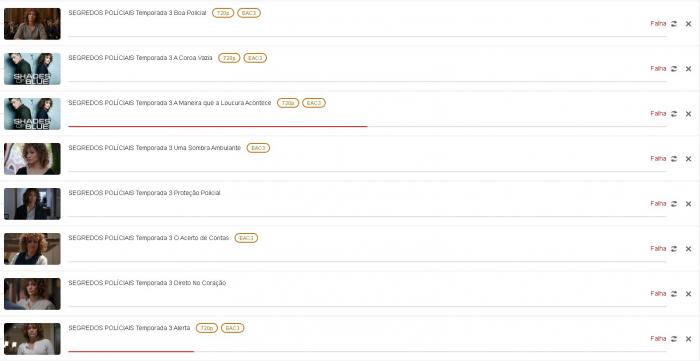Click EAC3 badge on O Acerto de Contas
Viewport: 700px width, 361px height.
246,238
